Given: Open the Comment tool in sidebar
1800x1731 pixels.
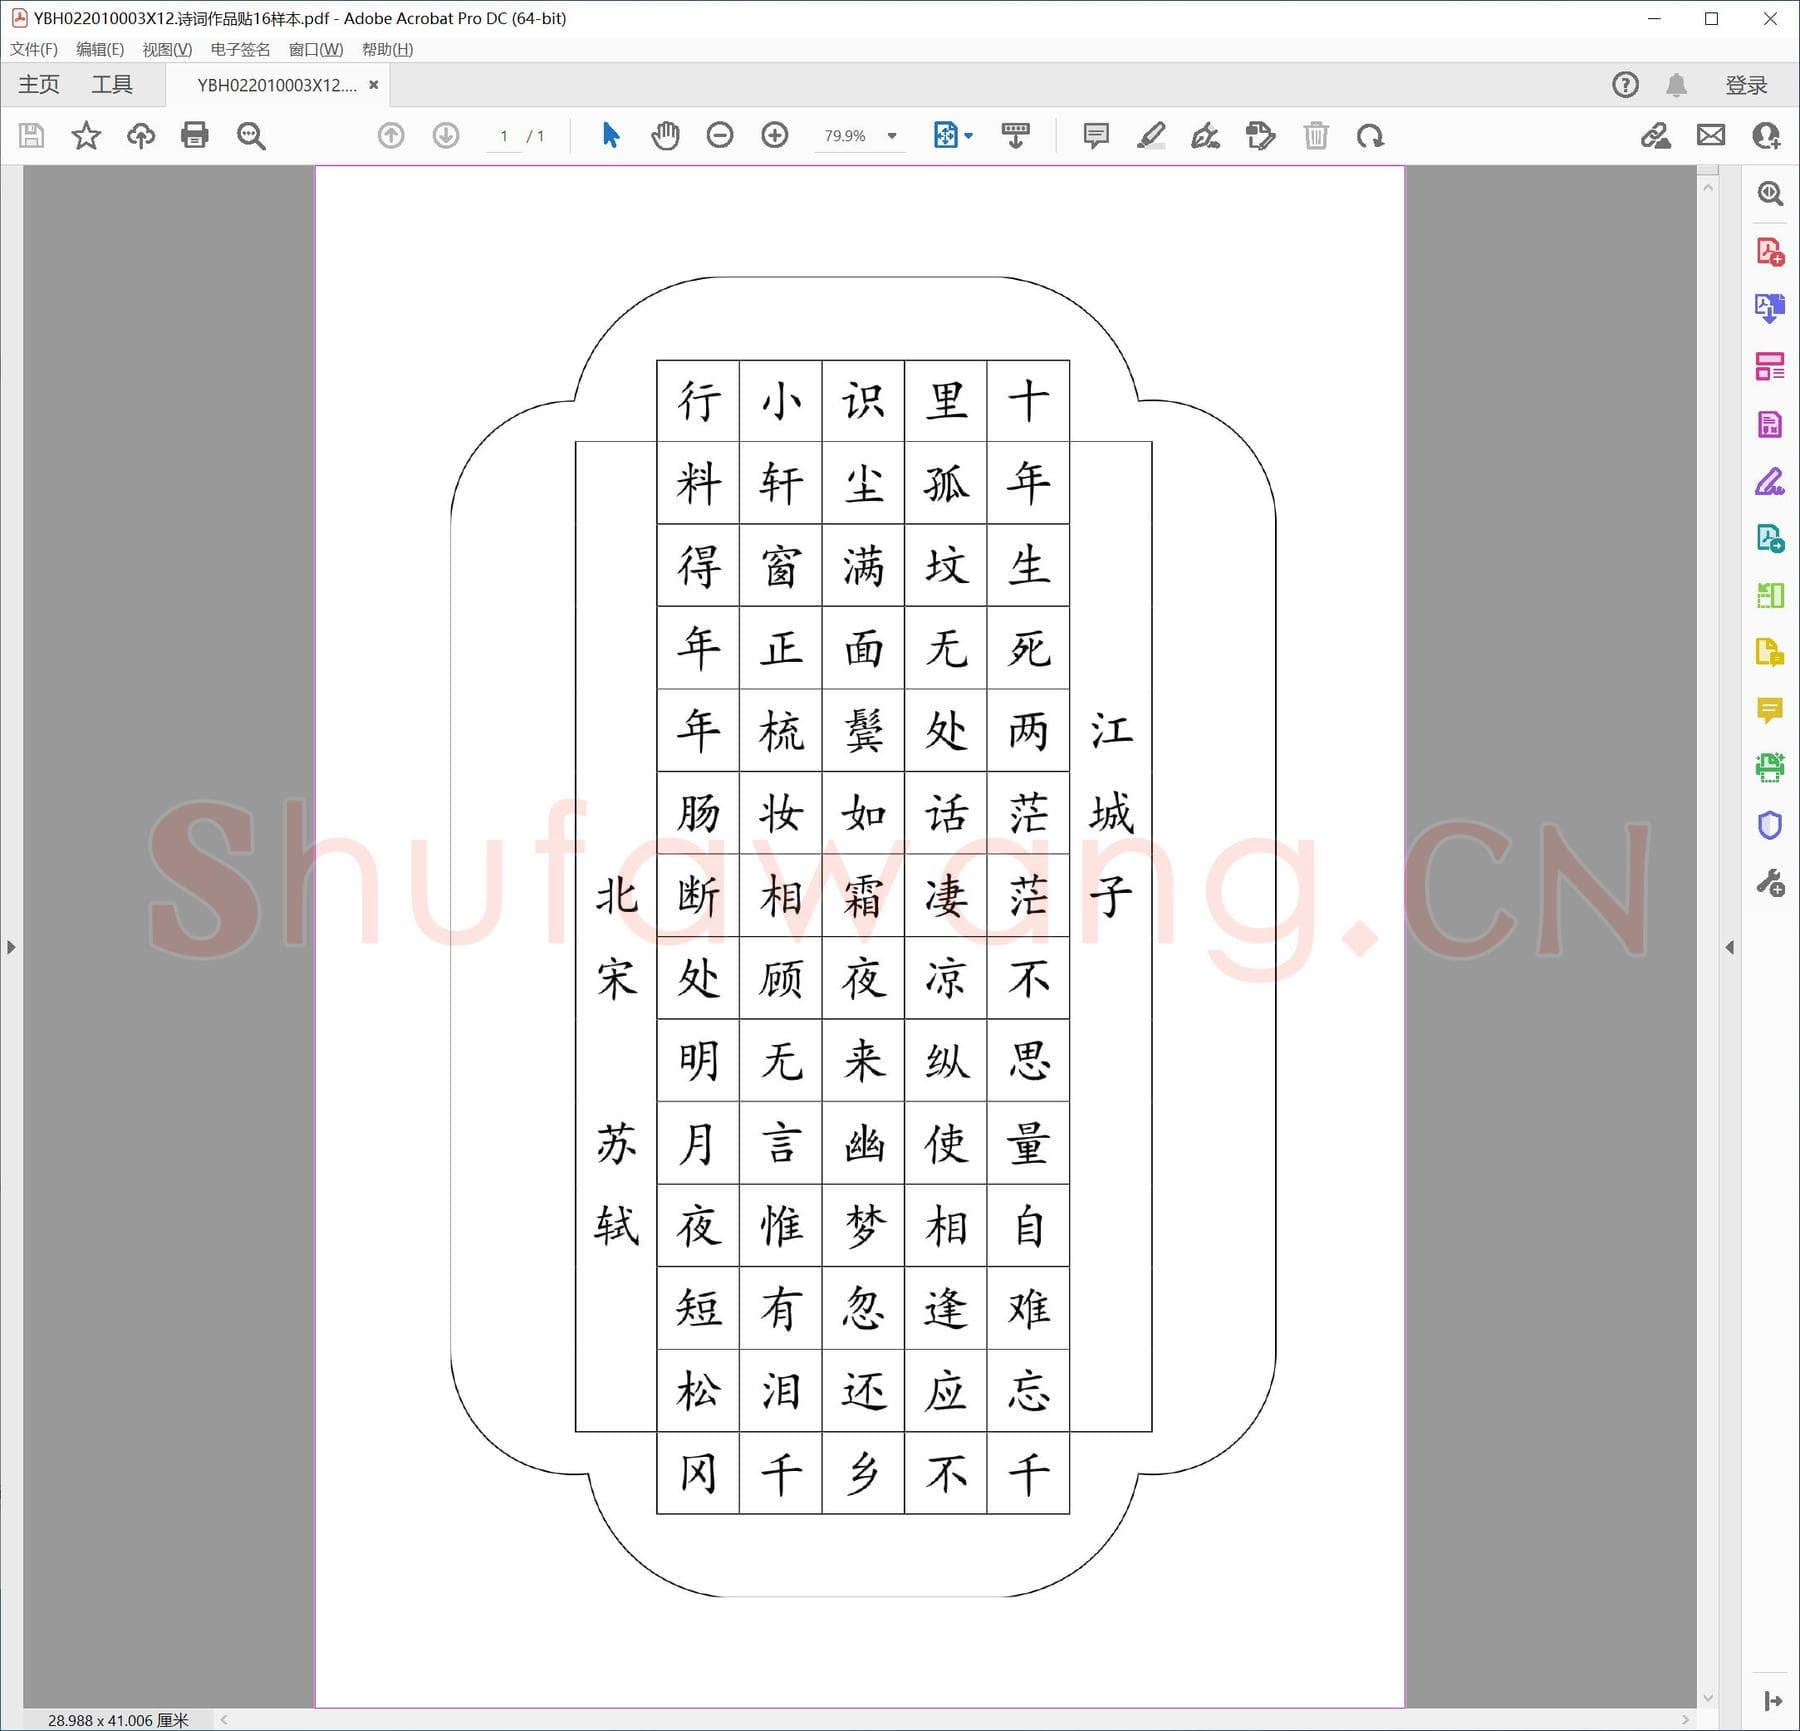Looking at the screenshot, I should [1770, 710].
